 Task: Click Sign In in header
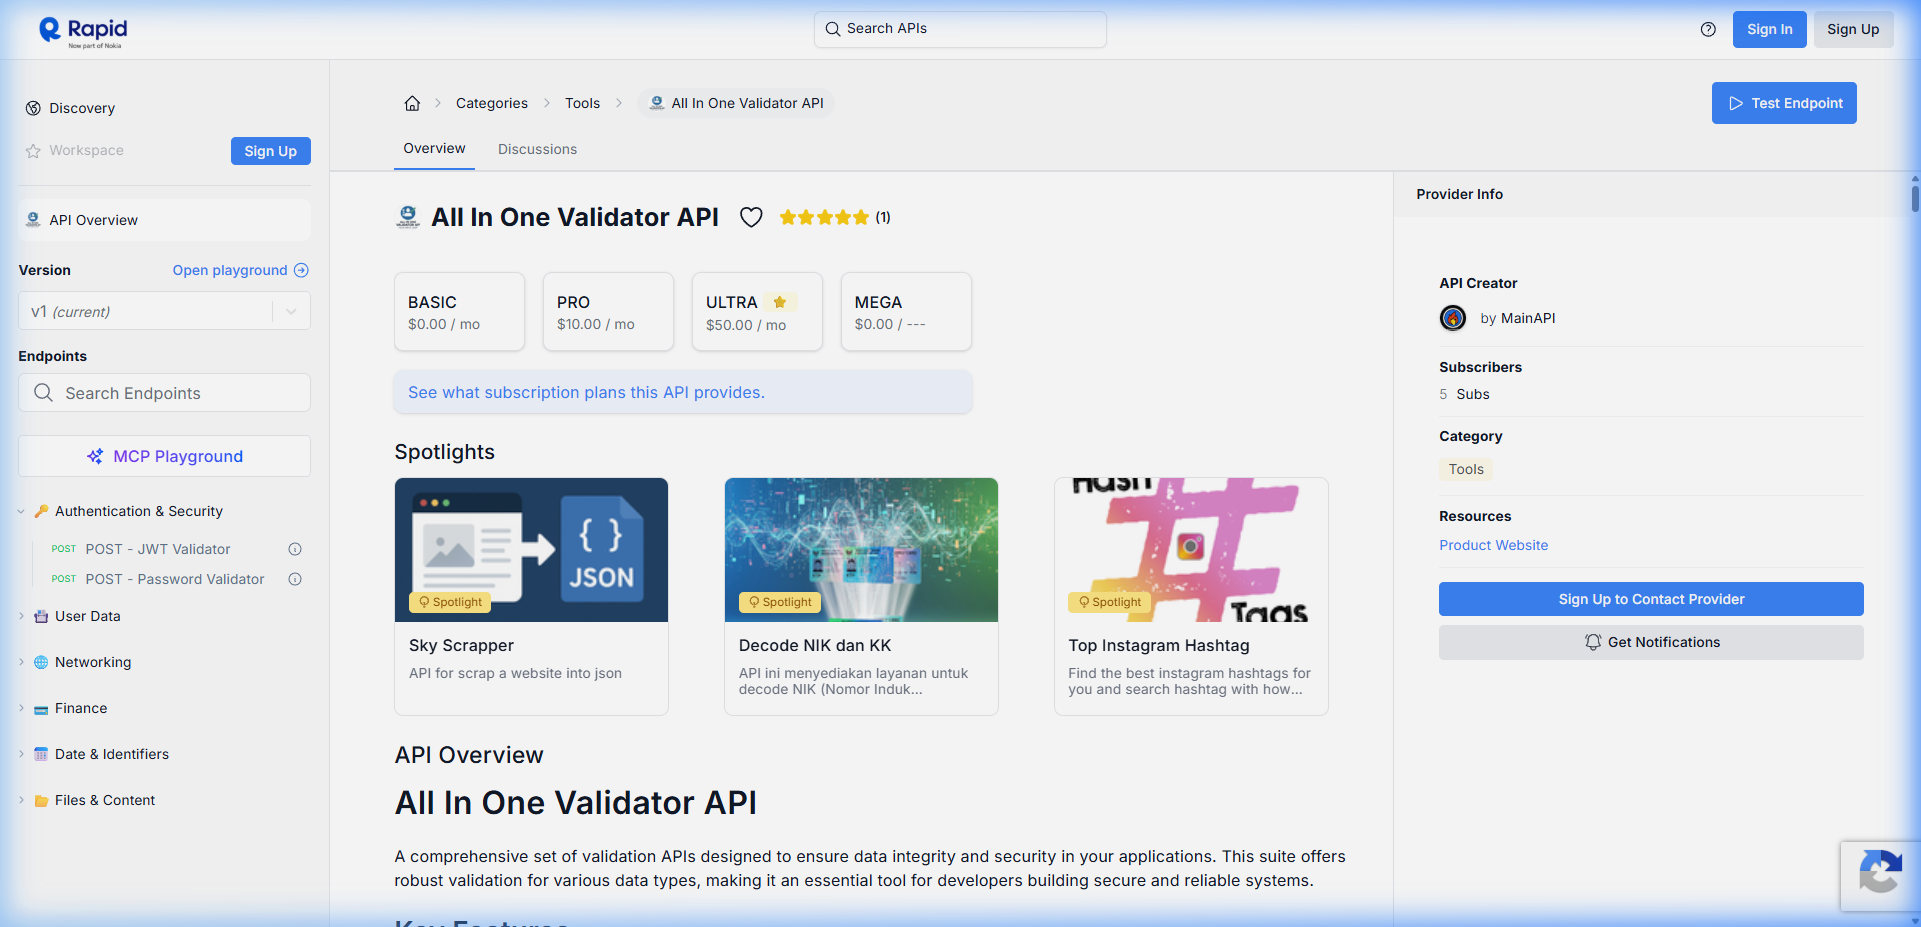1769,29
